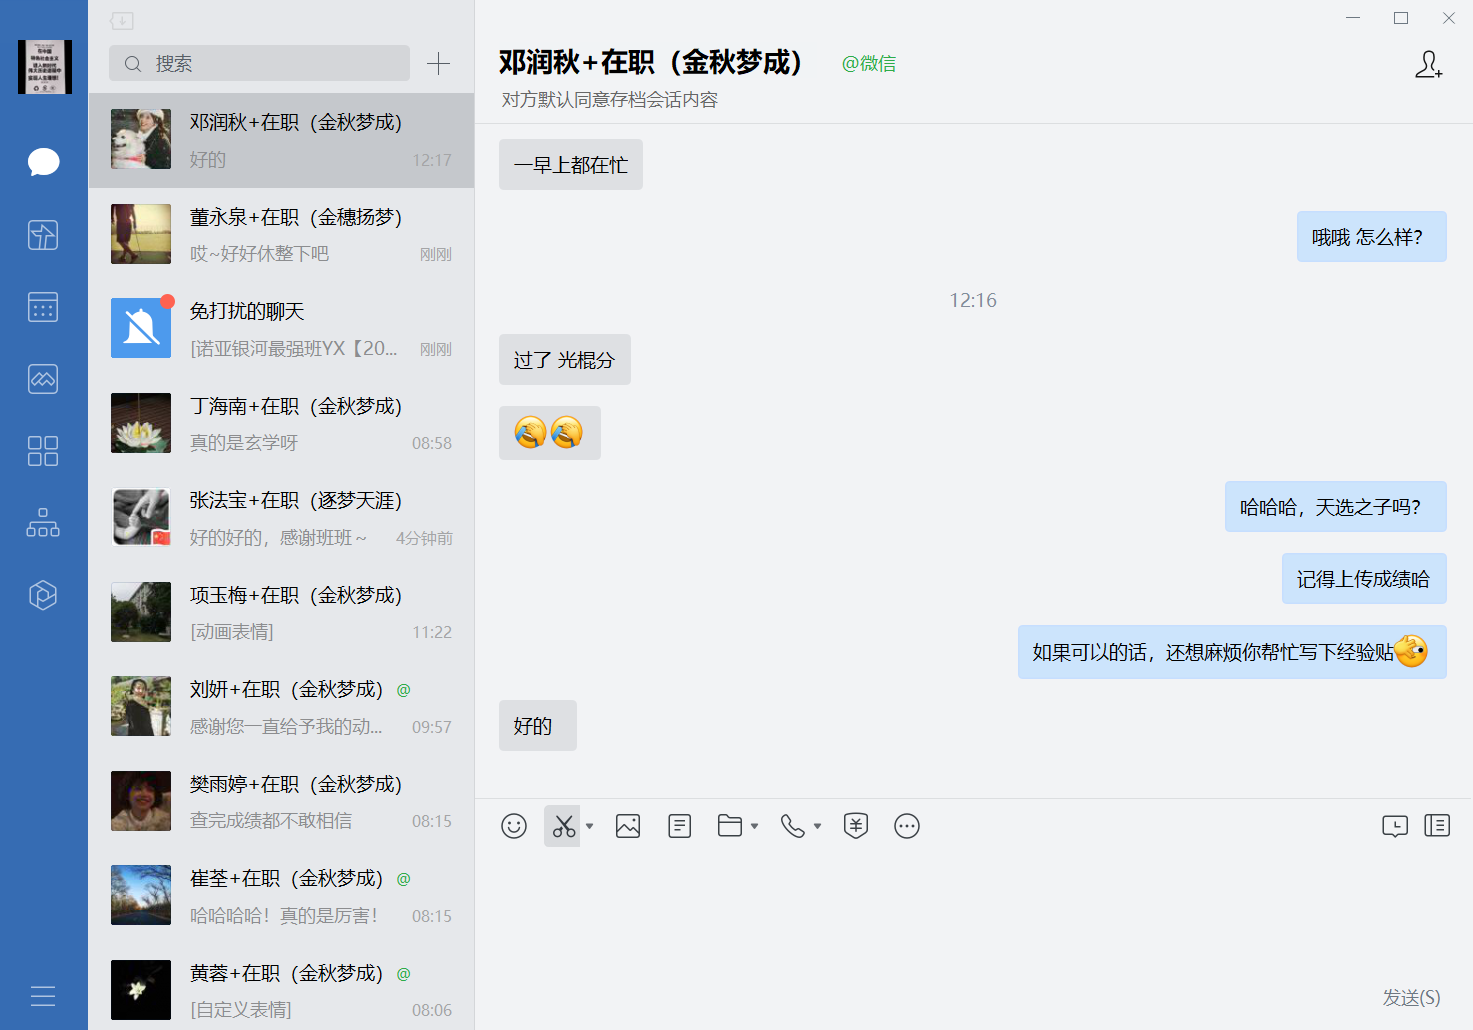Viewport: 1473px width, 1030px height.
Task: Click the message 过了 光棍分
Action: [565, 360]
